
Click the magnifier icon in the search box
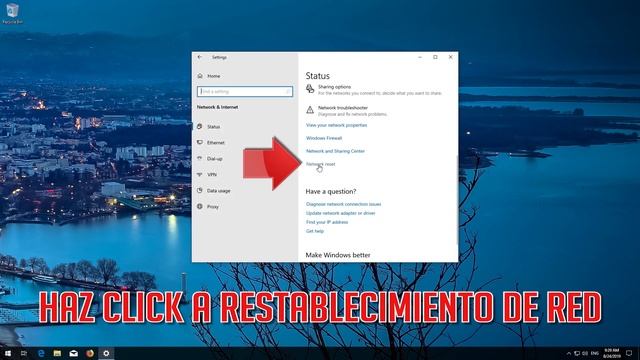pos(288,91)
